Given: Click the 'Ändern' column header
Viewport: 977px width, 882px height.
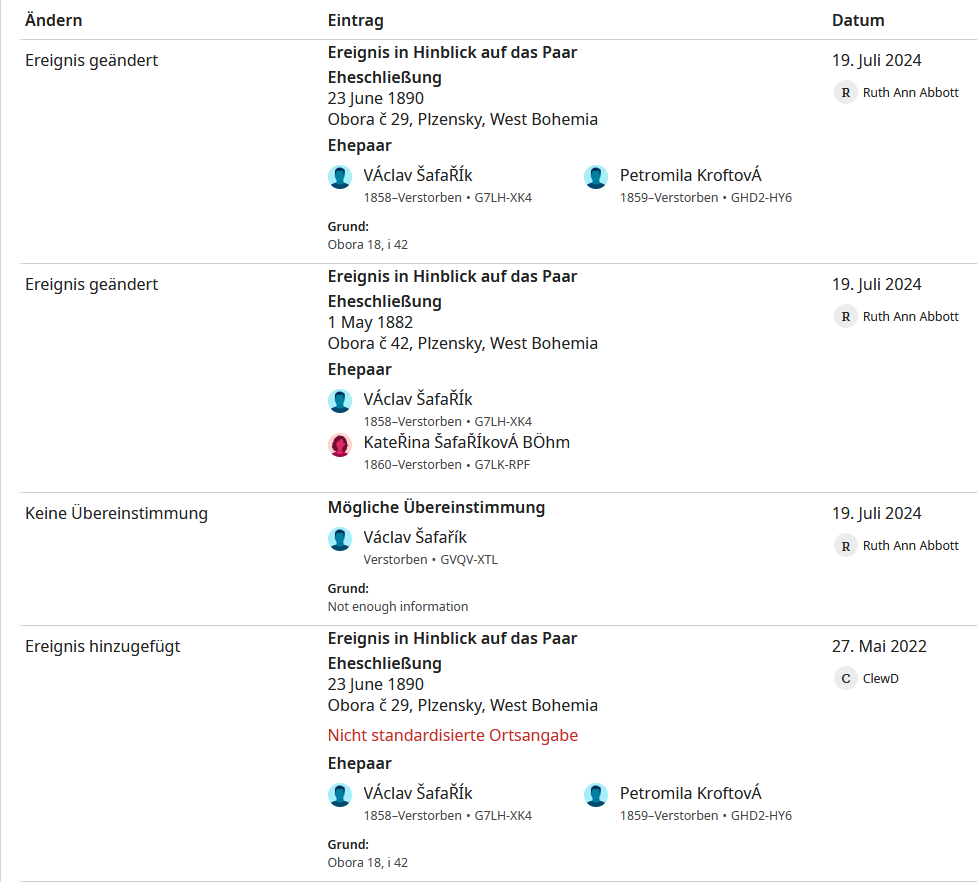Looking at the screenshot, I should 53,20.
